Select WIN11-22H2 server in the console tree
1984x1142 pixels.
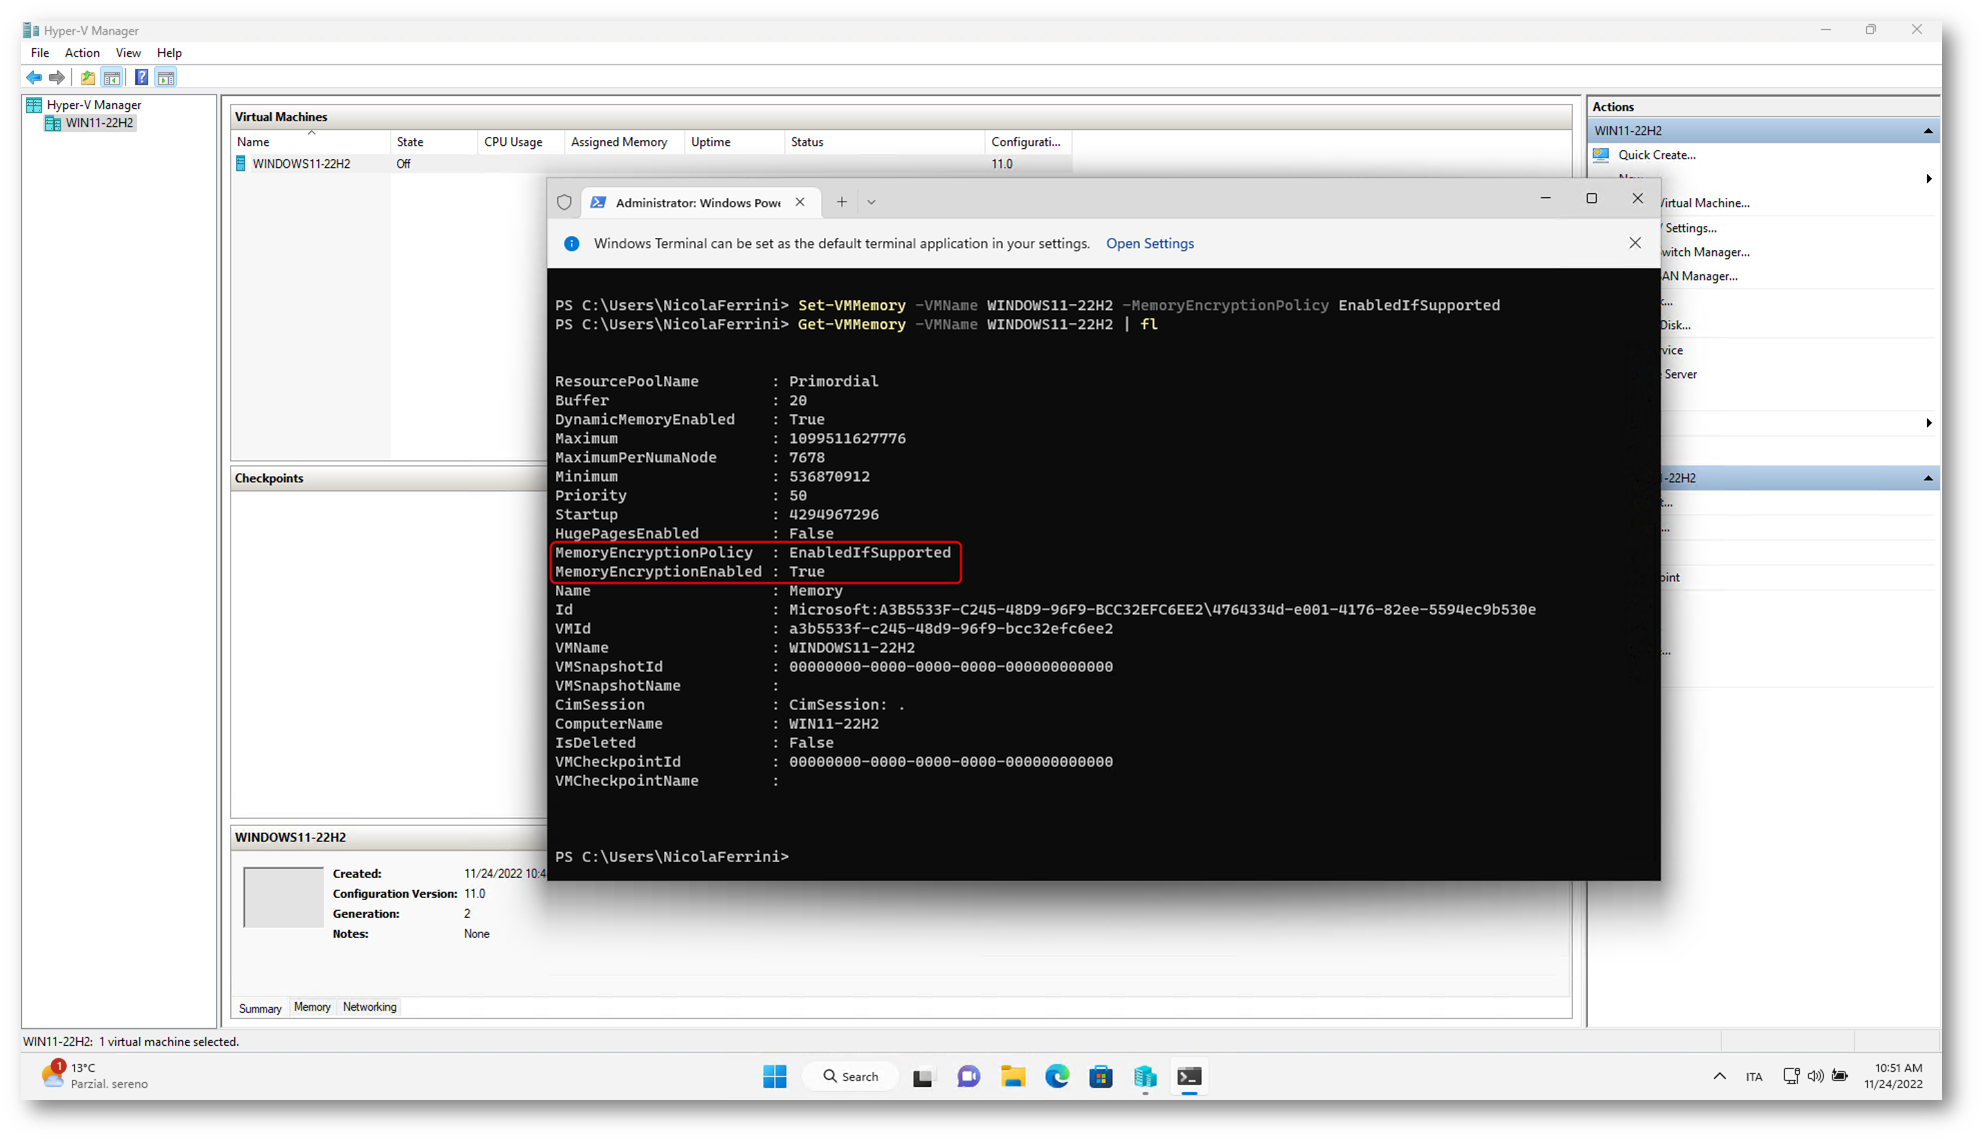click(99, 123)
